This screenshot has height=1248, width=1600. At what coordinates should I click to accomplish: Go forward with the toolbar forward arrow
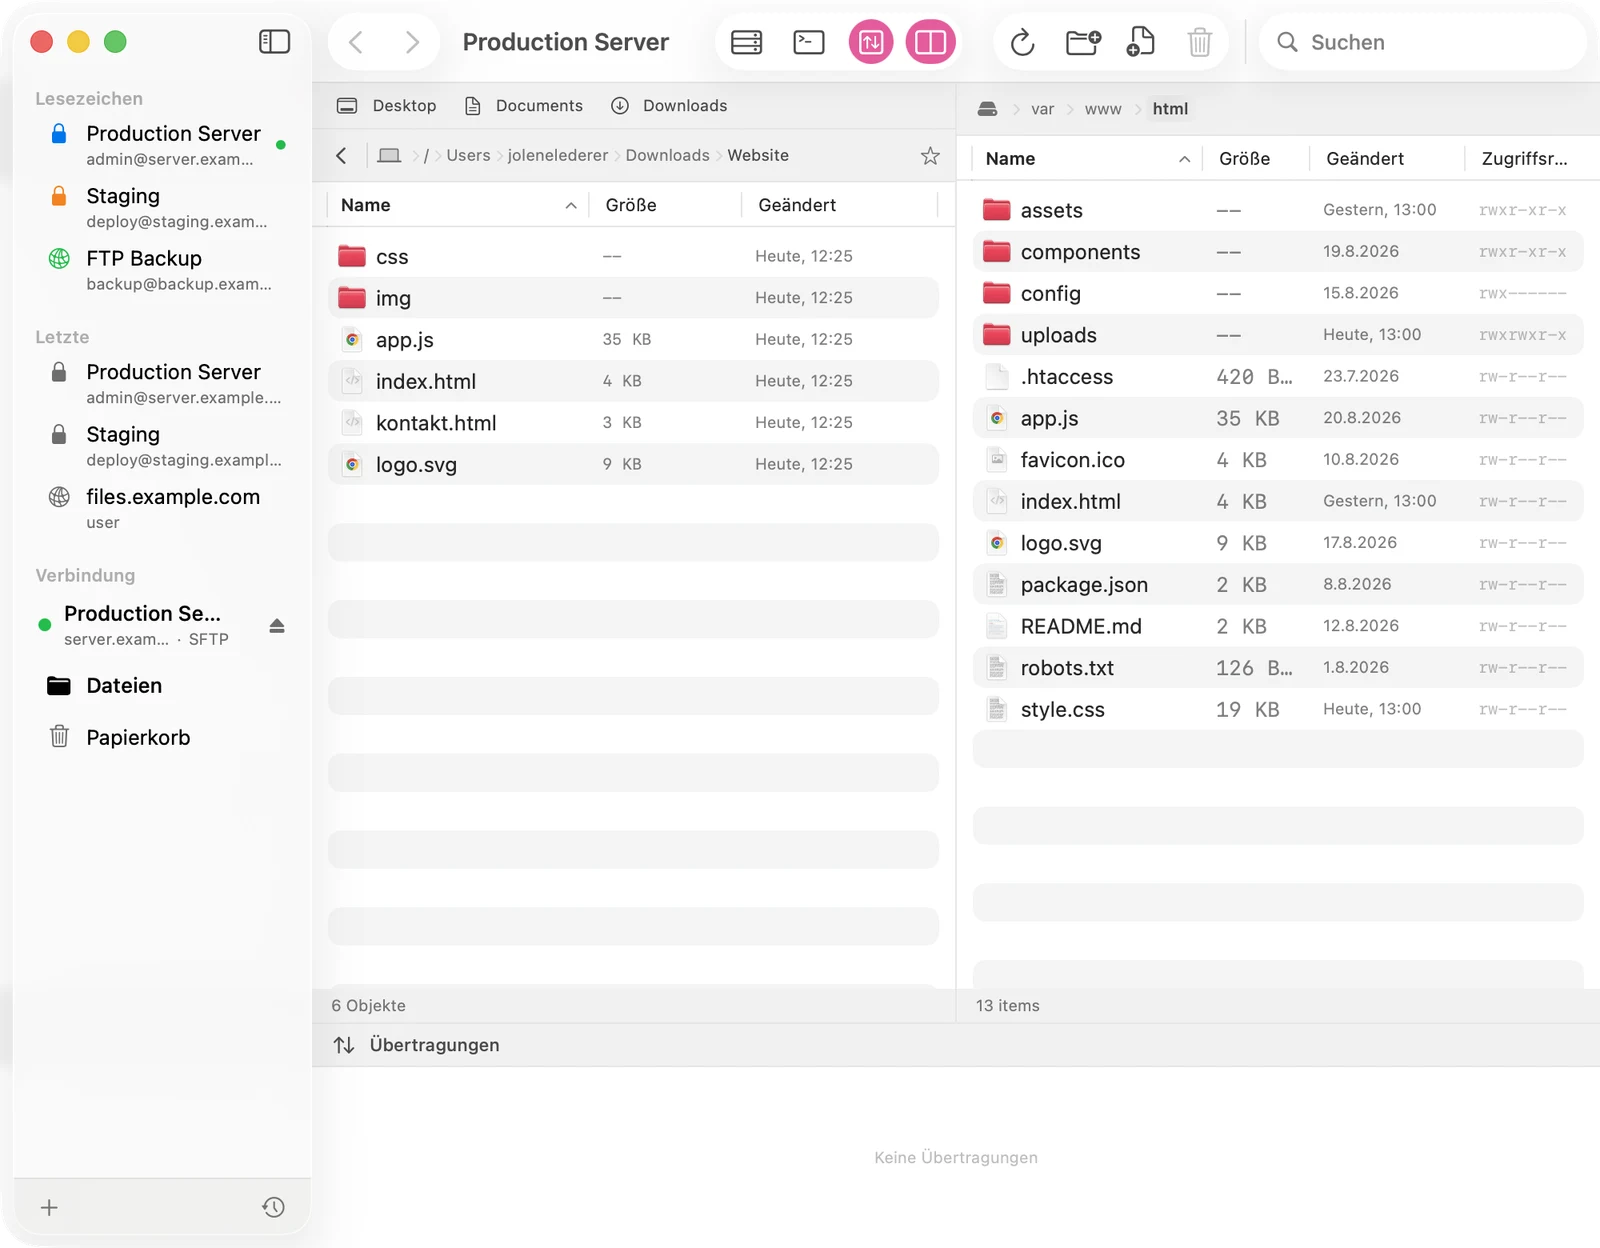pos(411,42)
